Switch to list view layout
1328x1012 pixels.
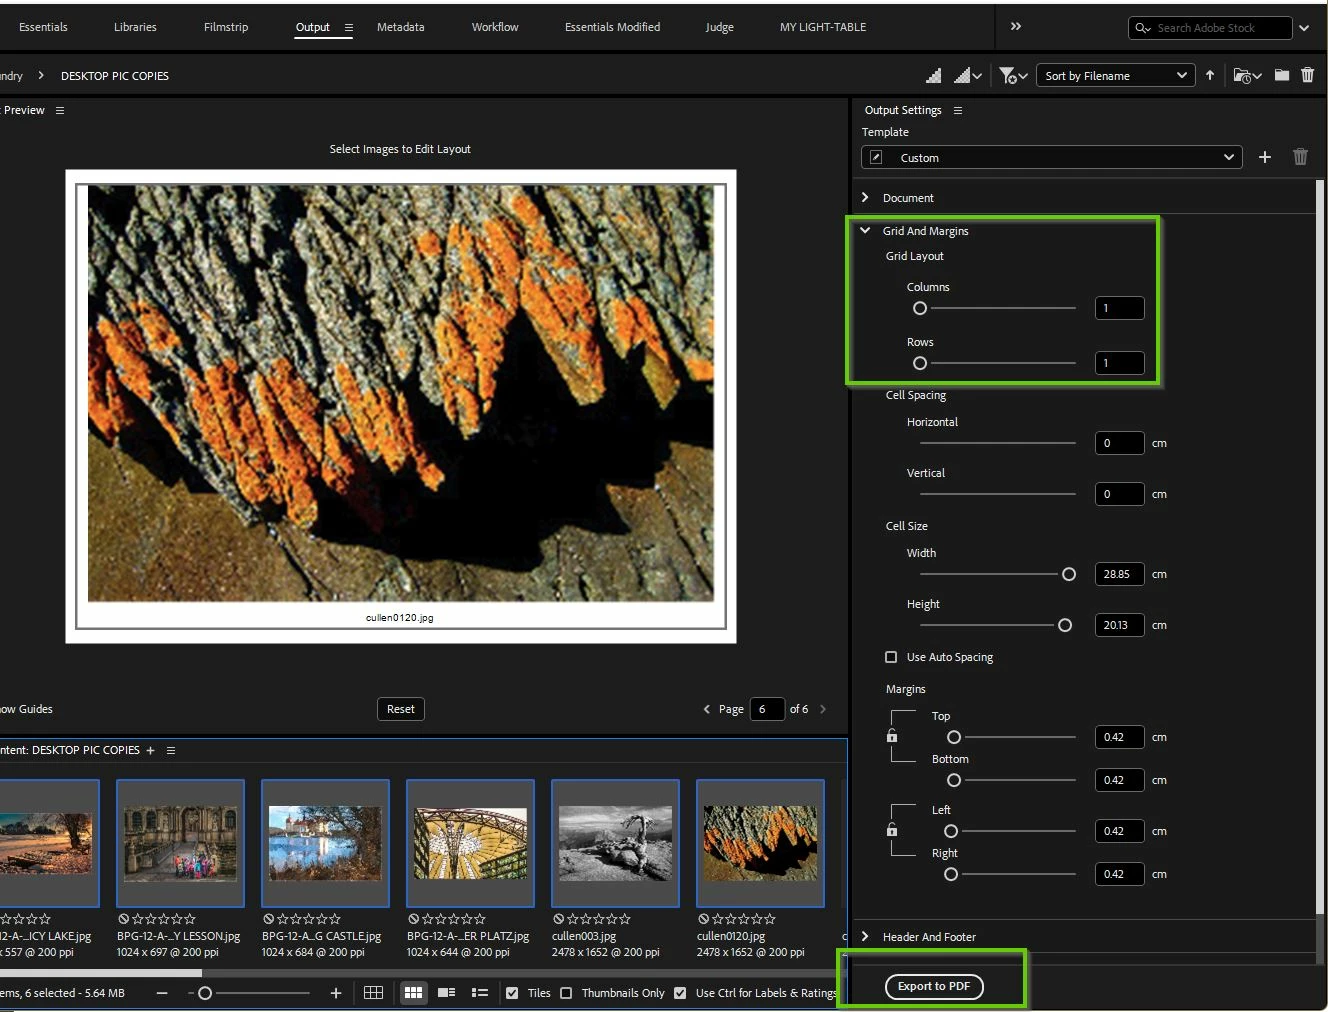[480, 993]
